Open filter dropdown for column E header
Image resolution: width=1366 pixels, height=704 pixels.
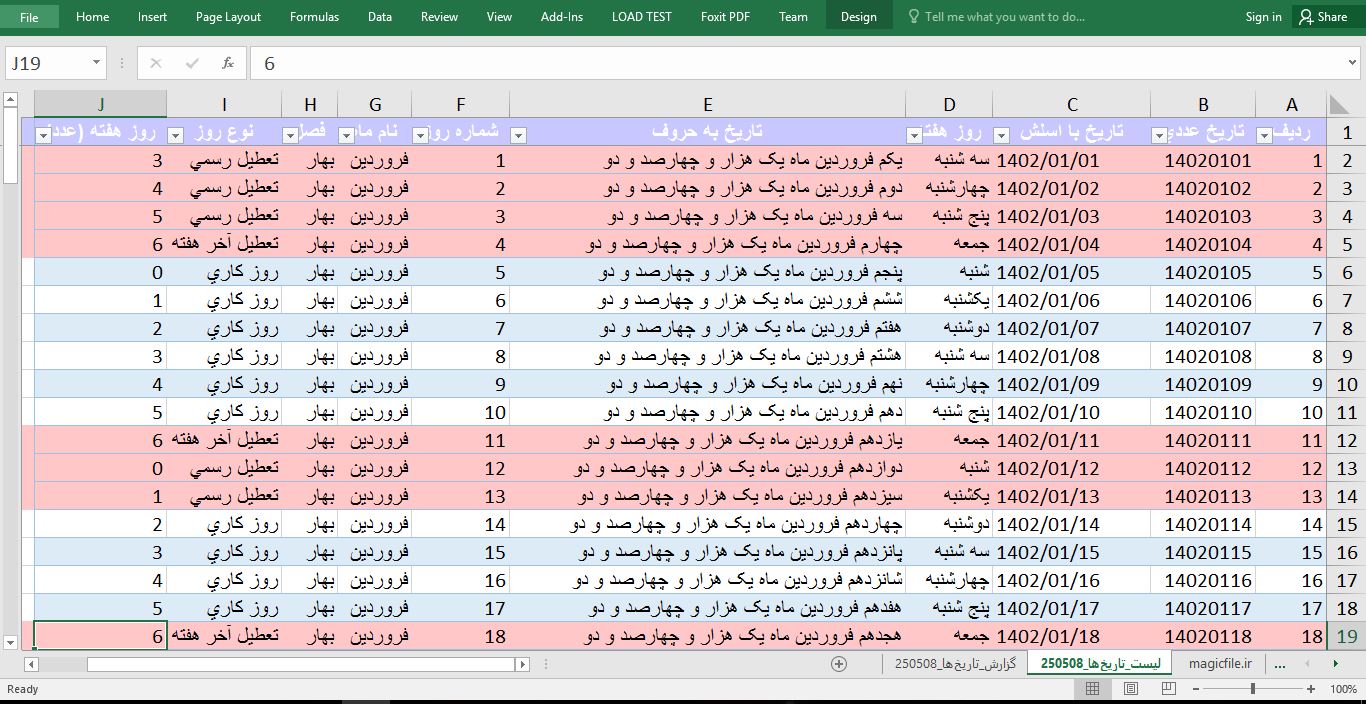(518, 135)
